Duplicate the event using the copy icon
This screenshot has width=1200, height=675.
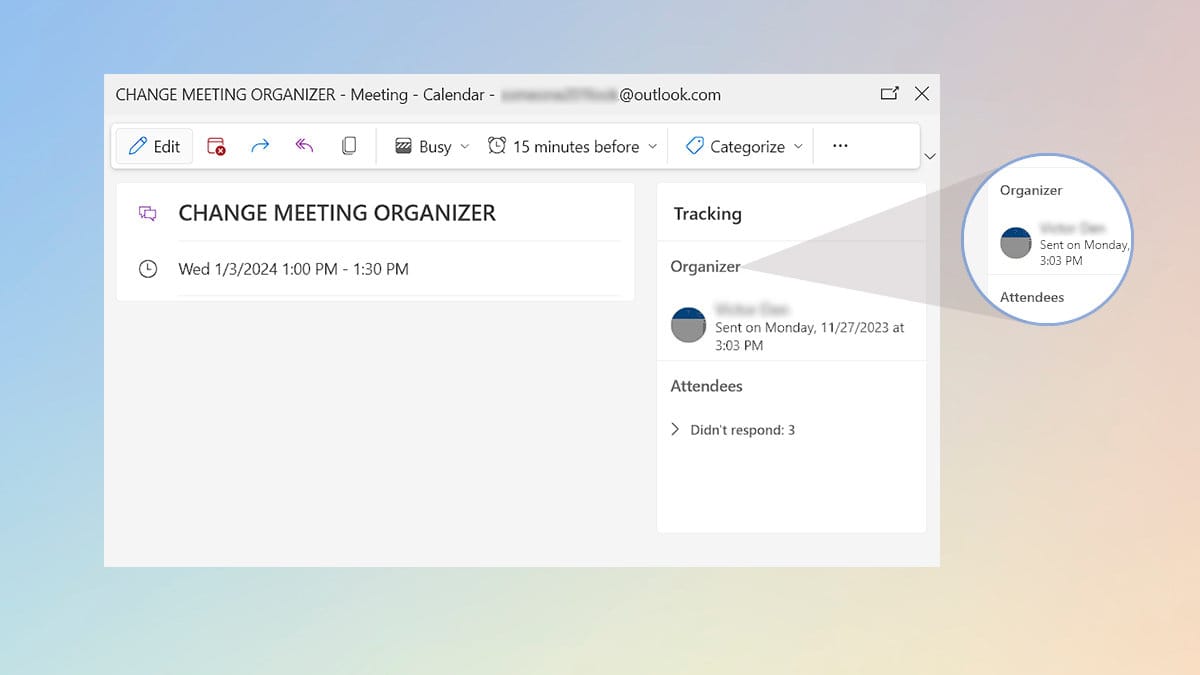[x=349, y=146]
